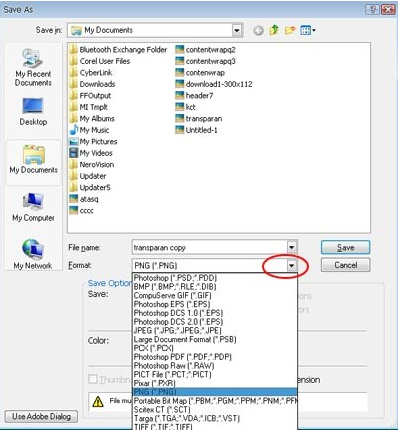Choose PICT File format
This screenshot has height=431, width=398.
coord(215,374)
